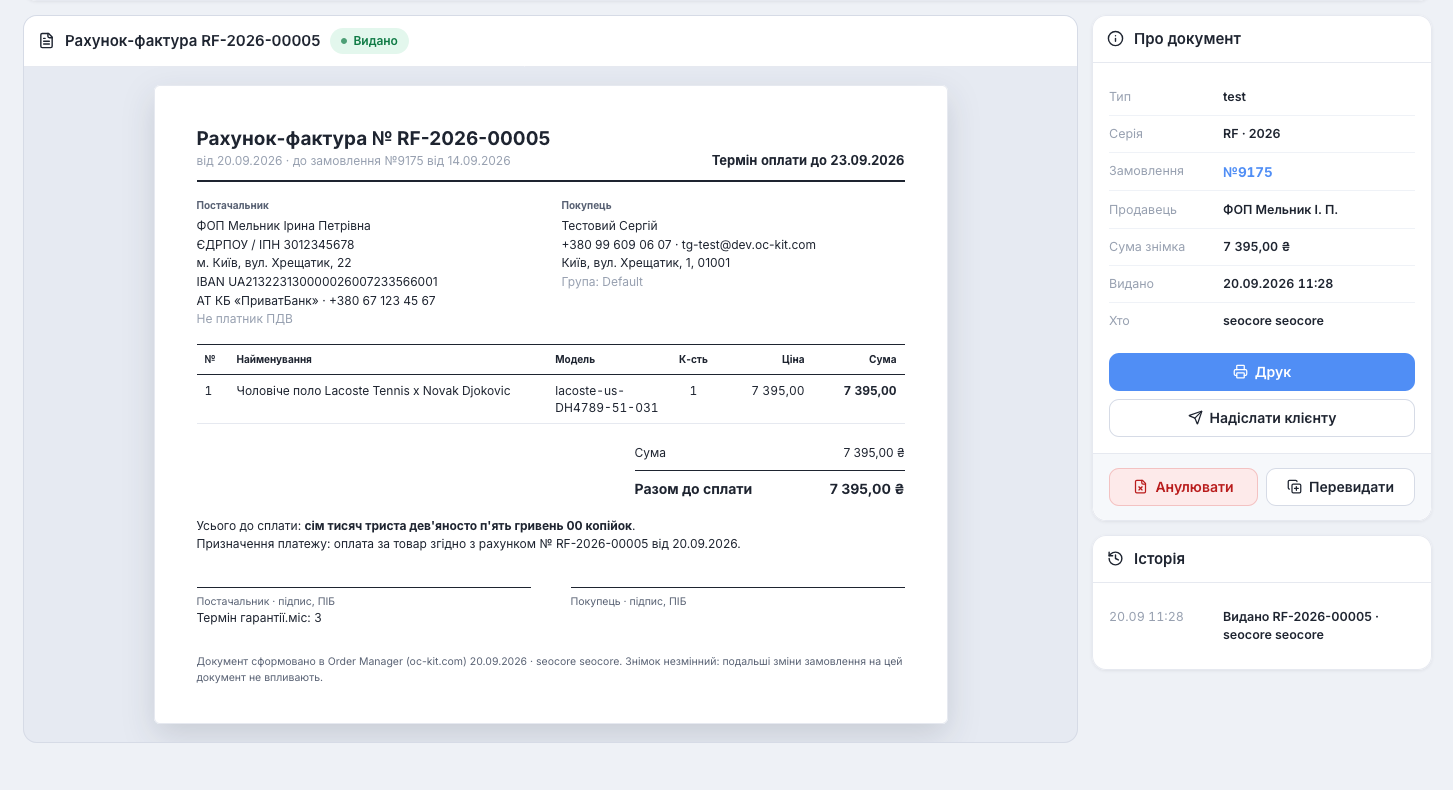Click the Найменування column header
The height and width of the screenshot is (790, 1453).
click(x=274, y=359)
